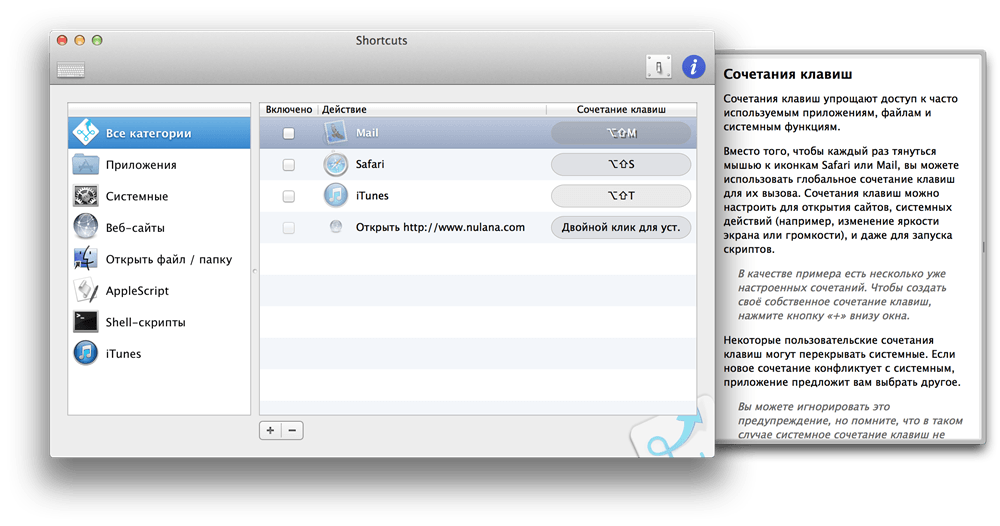Toggle the blue info panel button
Image resolution: width=1000 pixels, height=526 pixels.
pos(693,66)
